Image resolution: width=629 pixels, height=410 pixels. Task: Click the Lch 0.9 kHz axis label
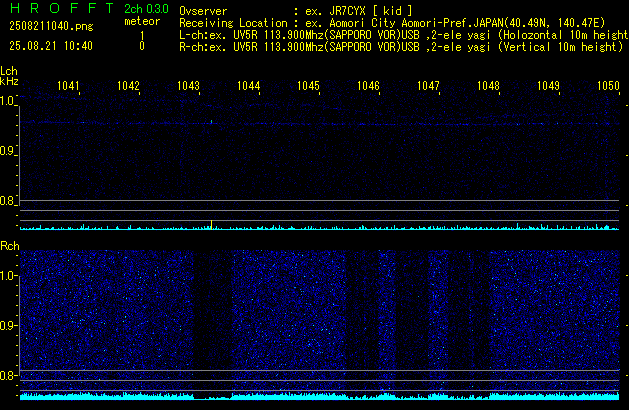pos(7,151)
